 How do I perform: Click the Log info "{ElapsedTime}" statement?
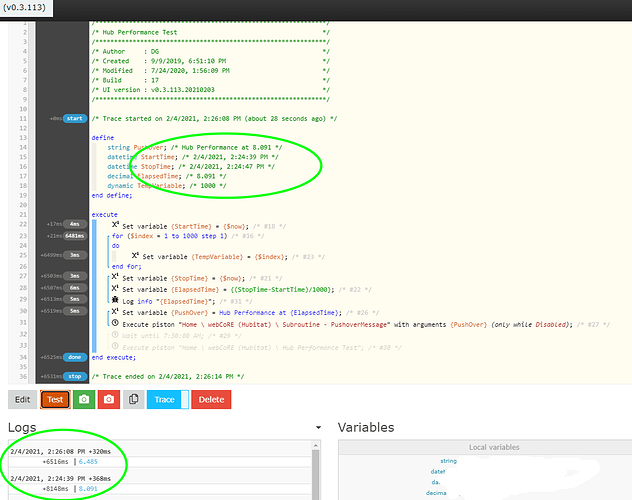tap(169, 301)
